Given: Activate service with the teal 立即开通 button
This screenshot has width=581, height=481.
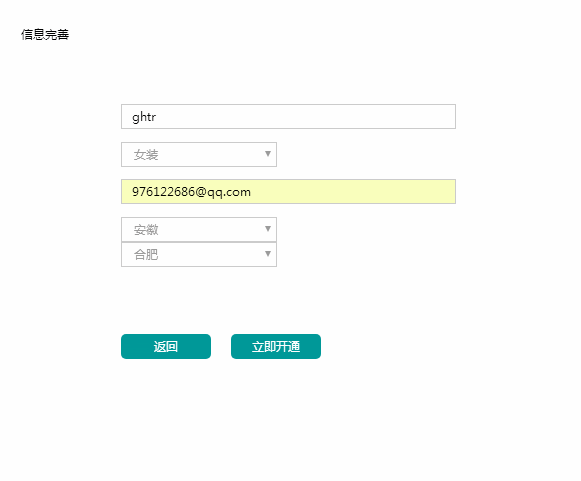Looking at the screenshot, I should point(276,346).
